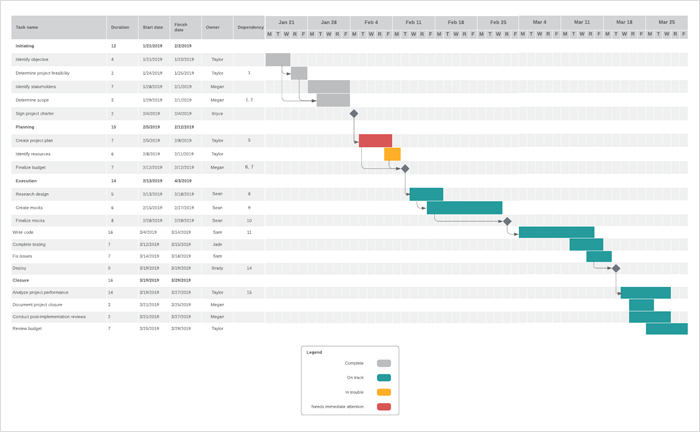Select the Finalize mocks task name
The image size is (700, 432).
[x=30, y=220]
